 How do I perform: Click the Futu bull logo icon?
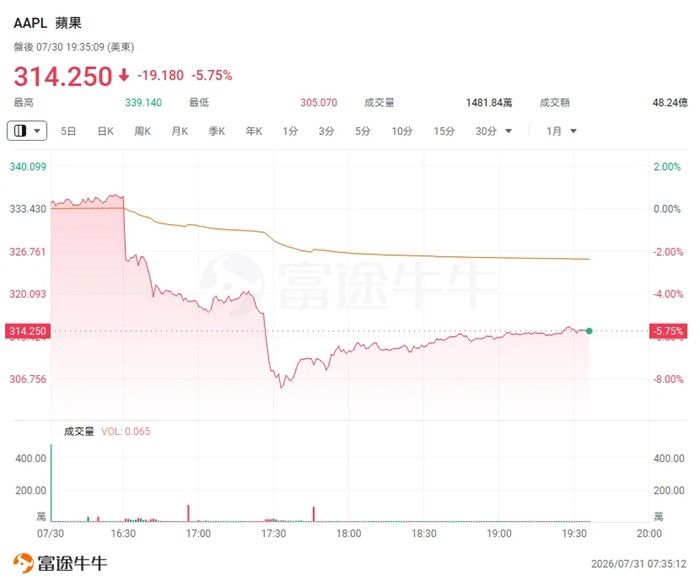coord(23,562)
